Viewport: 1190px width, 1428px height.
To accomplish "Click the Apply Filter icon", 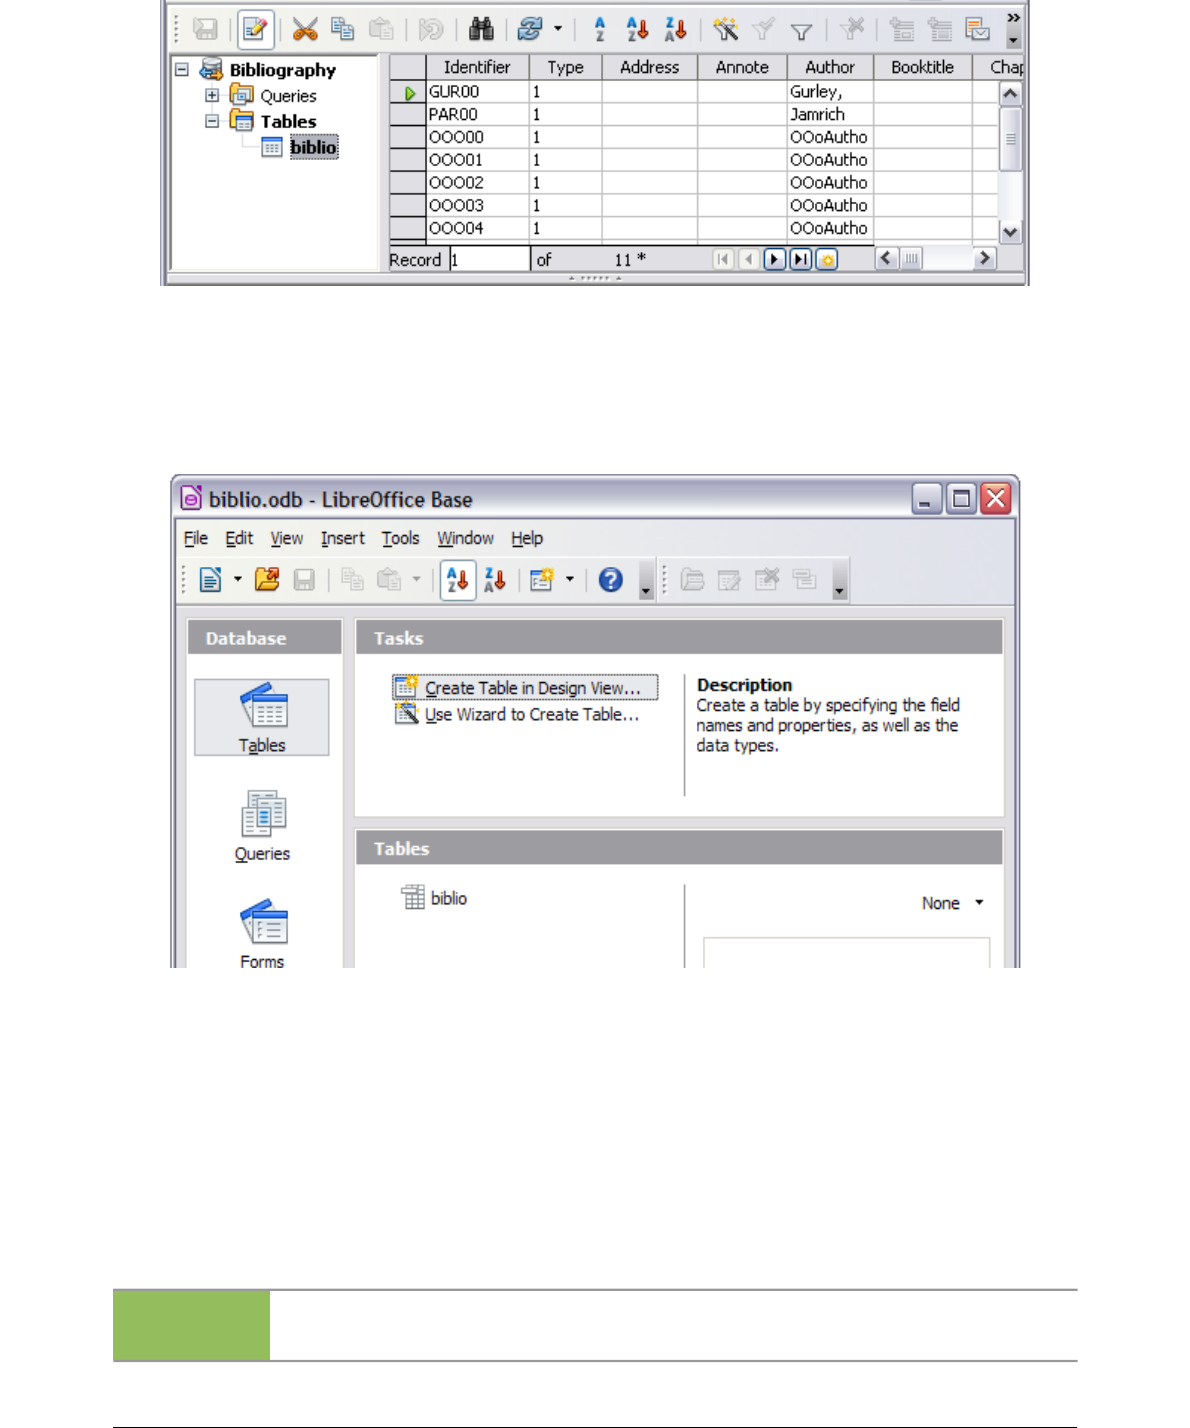I will coord(763,30).
